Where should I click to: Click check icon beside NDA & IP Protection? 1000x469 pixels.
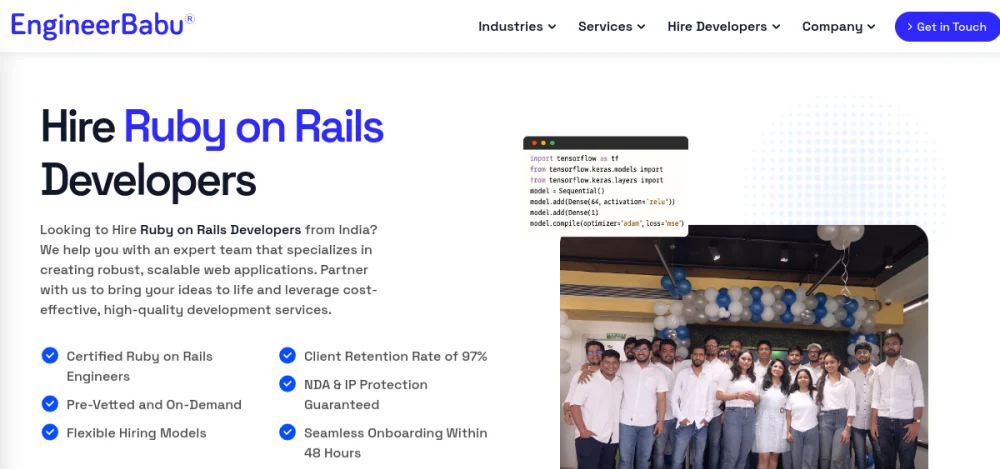288,383
